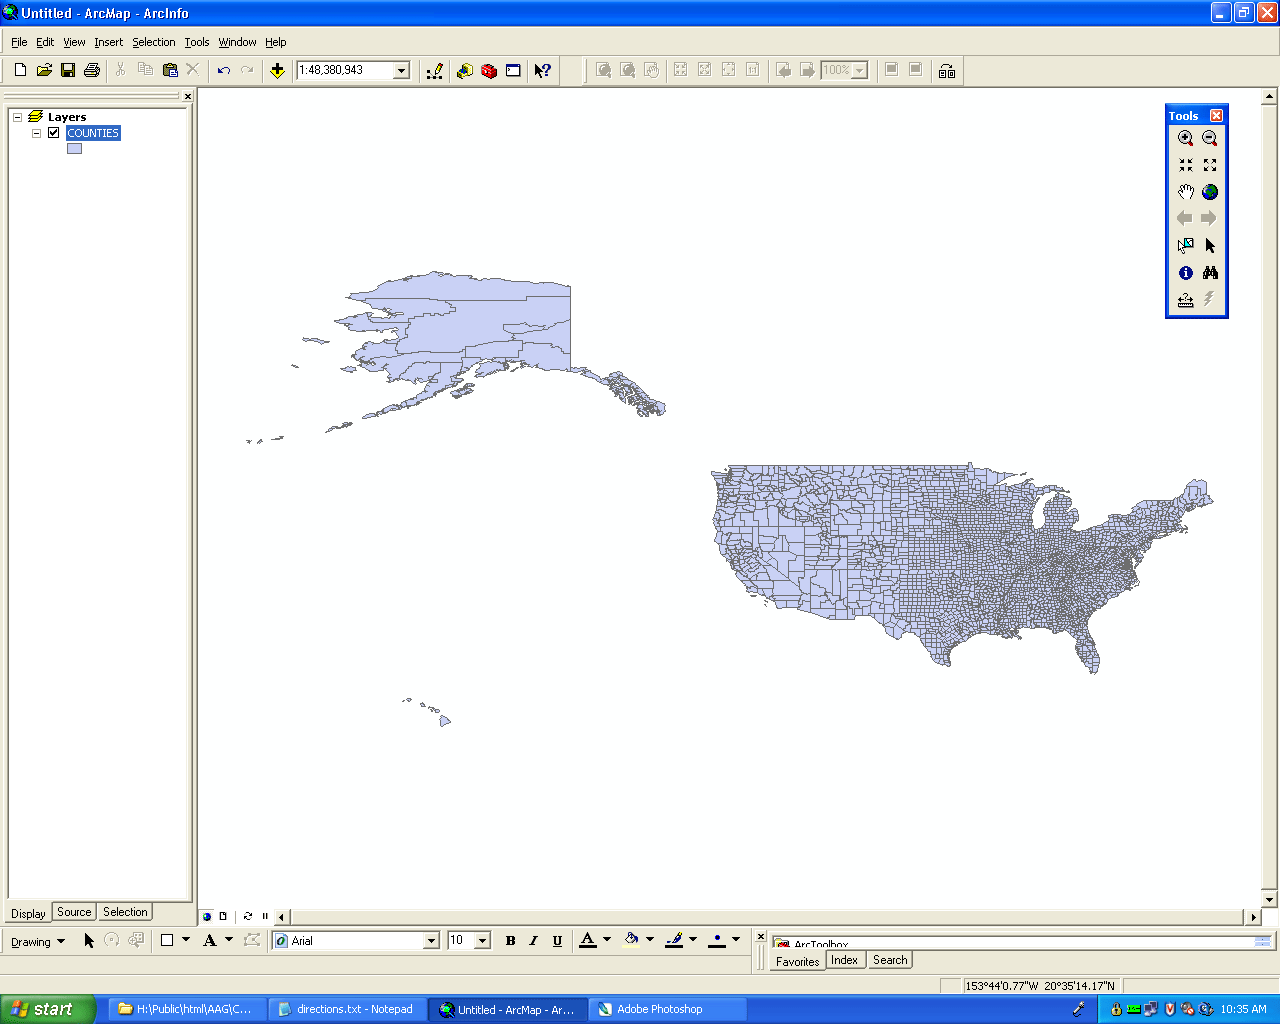Screen dimensions: 1280x1024
Task: Switch to the Source tab
Action: (74, 912)
